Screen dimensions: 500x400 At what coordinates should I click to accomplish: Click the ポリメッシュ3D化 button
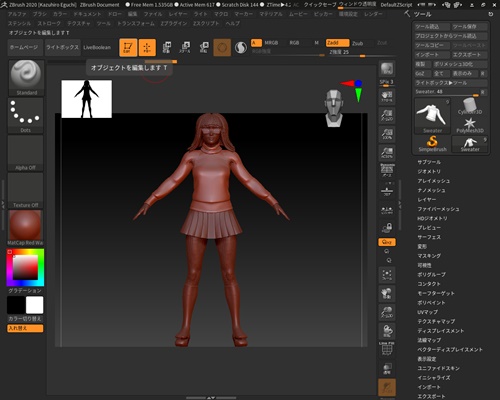[x=460, y=64]
